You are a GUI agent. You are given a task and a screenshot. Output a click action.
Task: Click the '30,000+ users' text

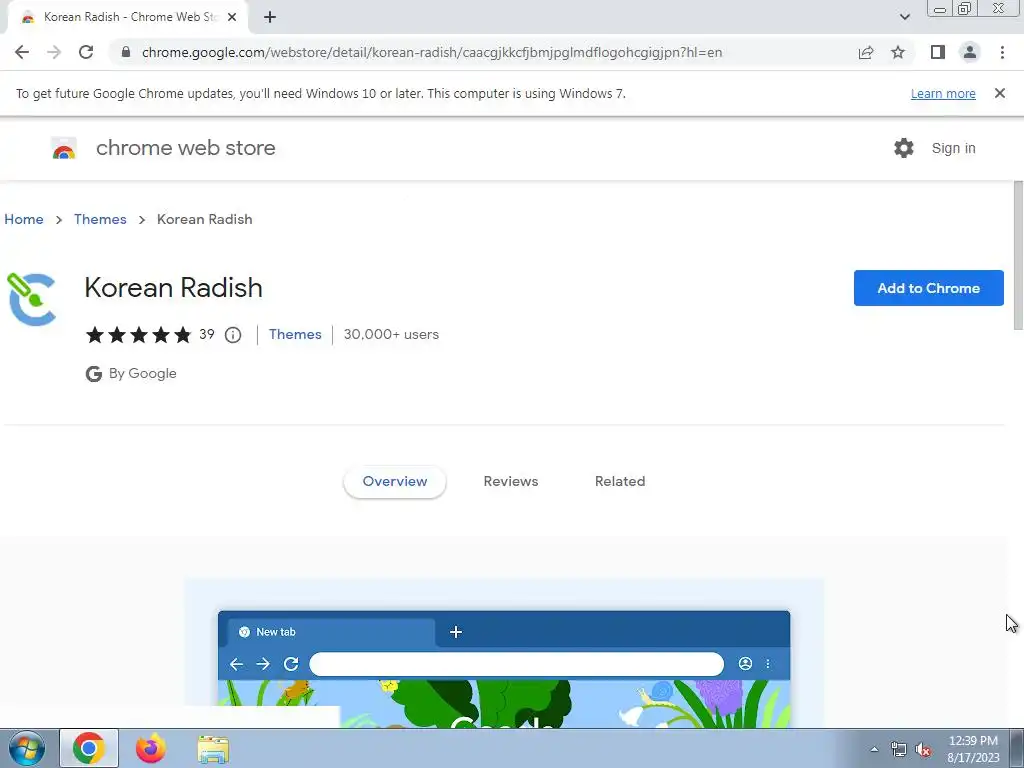(x=391, y=334)
